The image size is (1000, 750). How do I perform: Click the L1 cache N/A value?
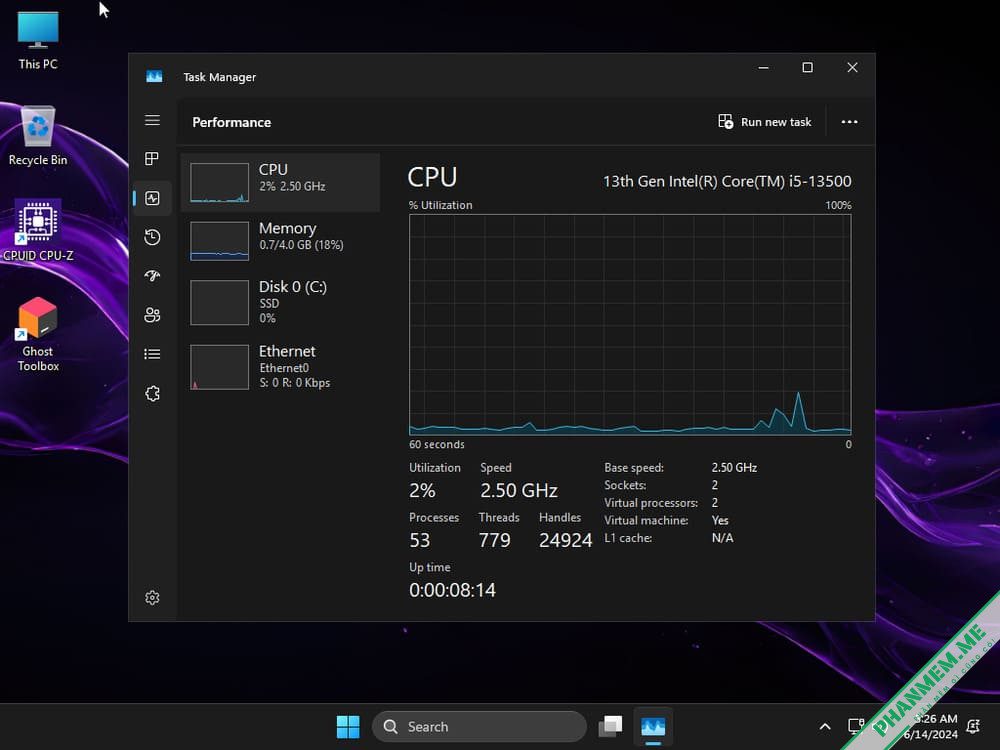pos(723,538)
